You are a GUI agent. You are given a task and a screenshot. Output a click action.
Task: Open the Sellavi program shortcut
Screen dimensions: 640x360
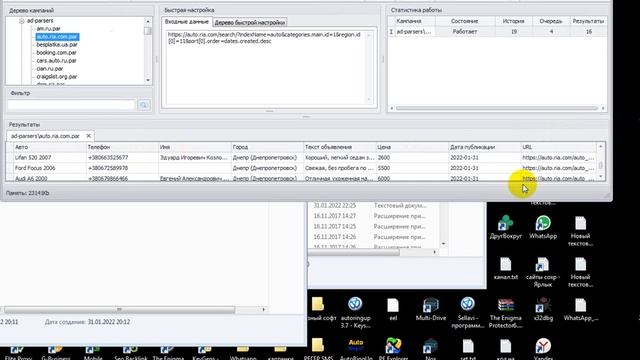[x=468, y=312]
